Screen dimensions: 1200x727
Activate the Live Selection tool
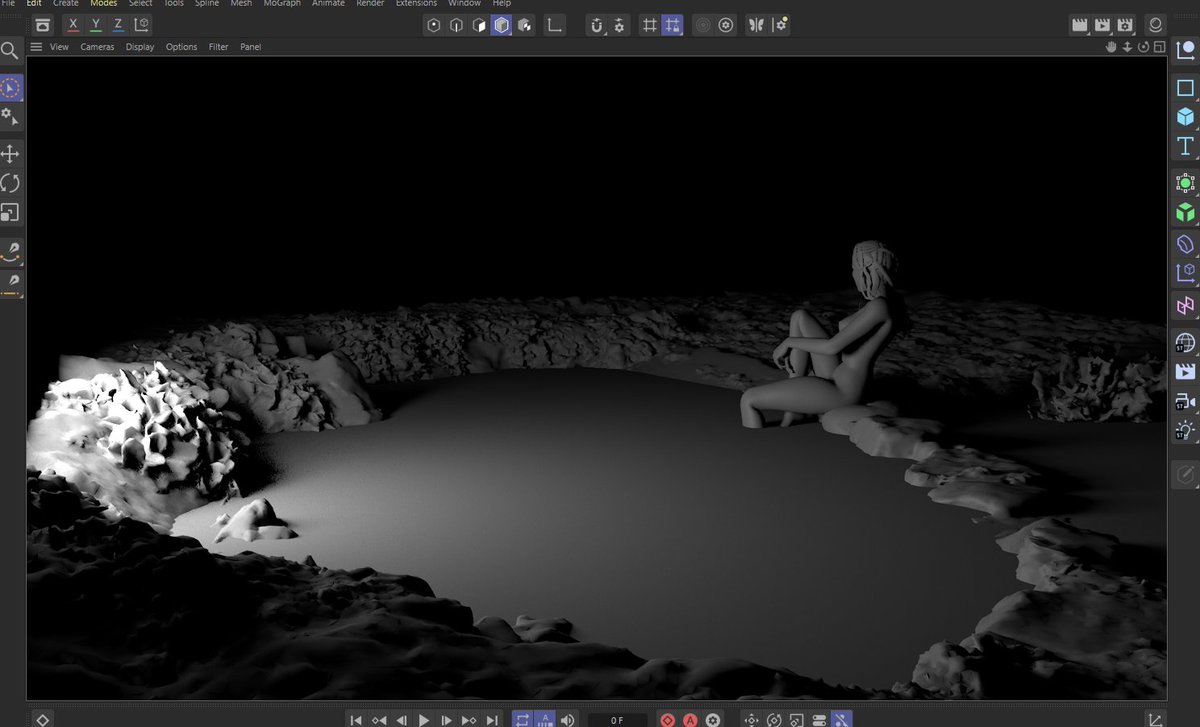coord(10,88)
